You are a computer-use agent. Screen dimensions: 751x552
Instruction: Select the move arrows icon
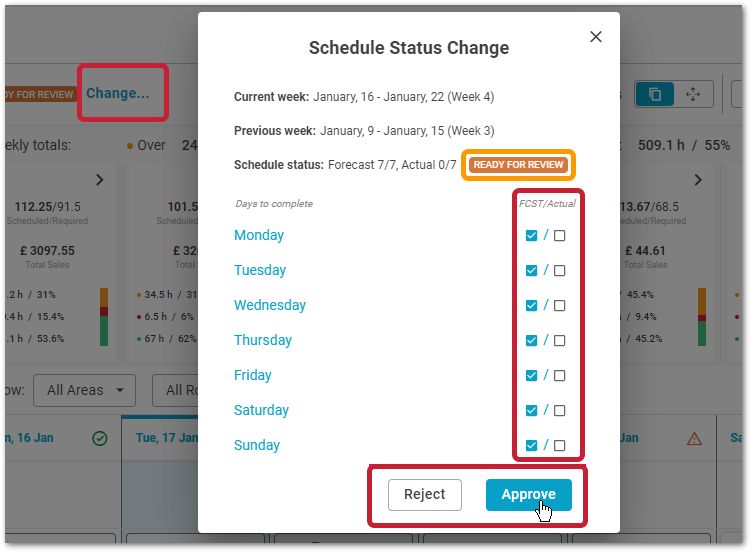(x=693, y=94)
